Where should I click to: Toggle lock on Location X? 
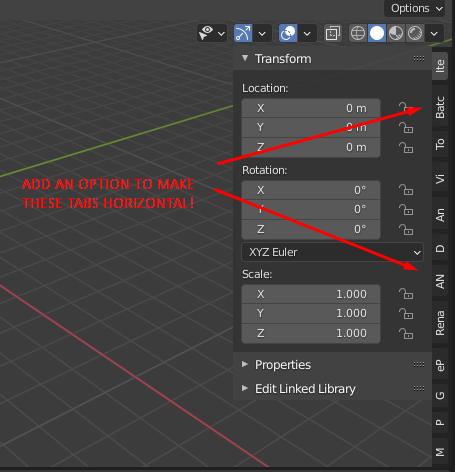pos(406,108)
